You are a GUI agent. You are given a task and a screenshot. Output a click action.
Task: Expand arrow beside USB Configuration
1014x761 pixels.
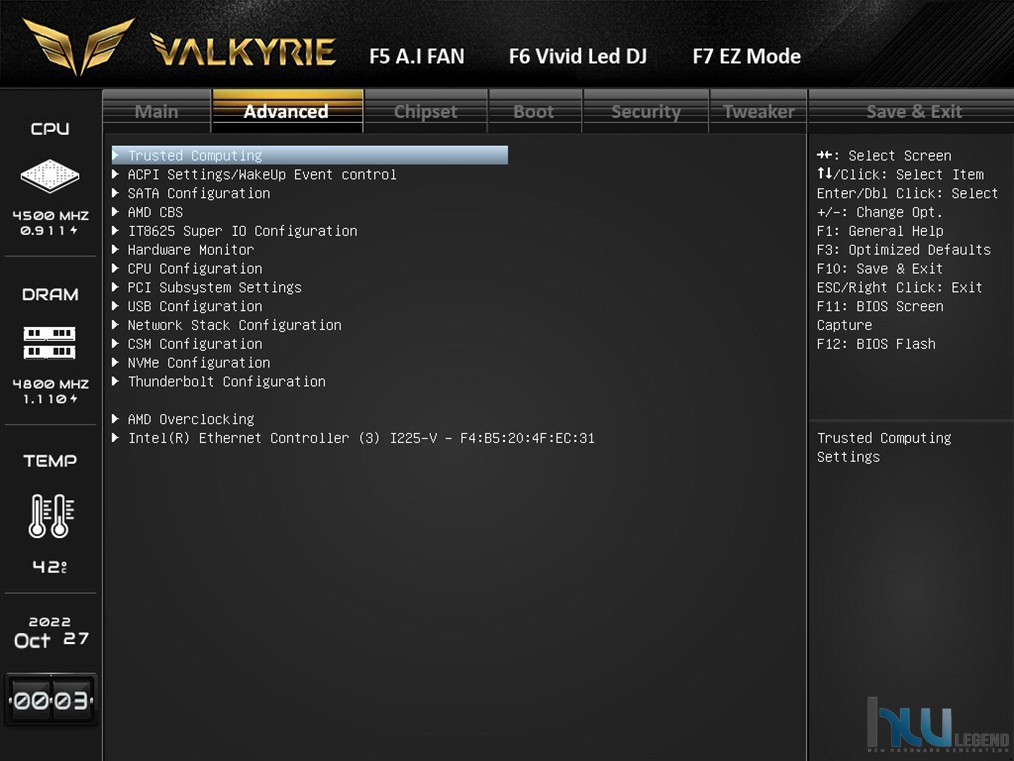(x=116, y=305)
